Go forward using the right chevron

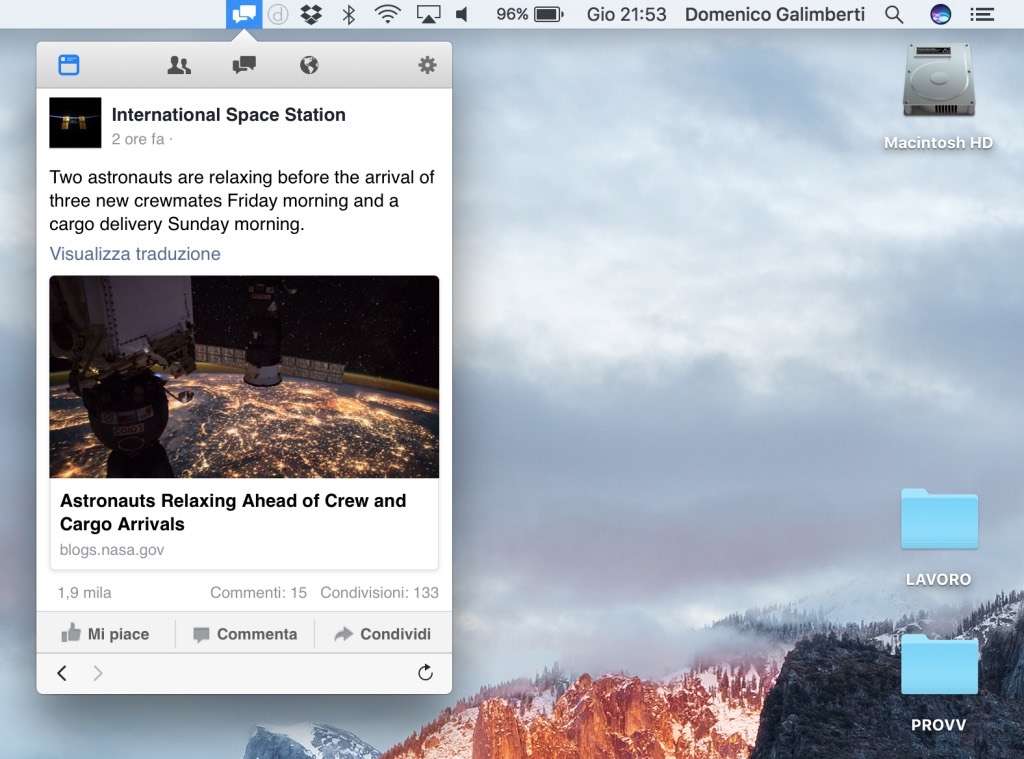pos(98,673)
